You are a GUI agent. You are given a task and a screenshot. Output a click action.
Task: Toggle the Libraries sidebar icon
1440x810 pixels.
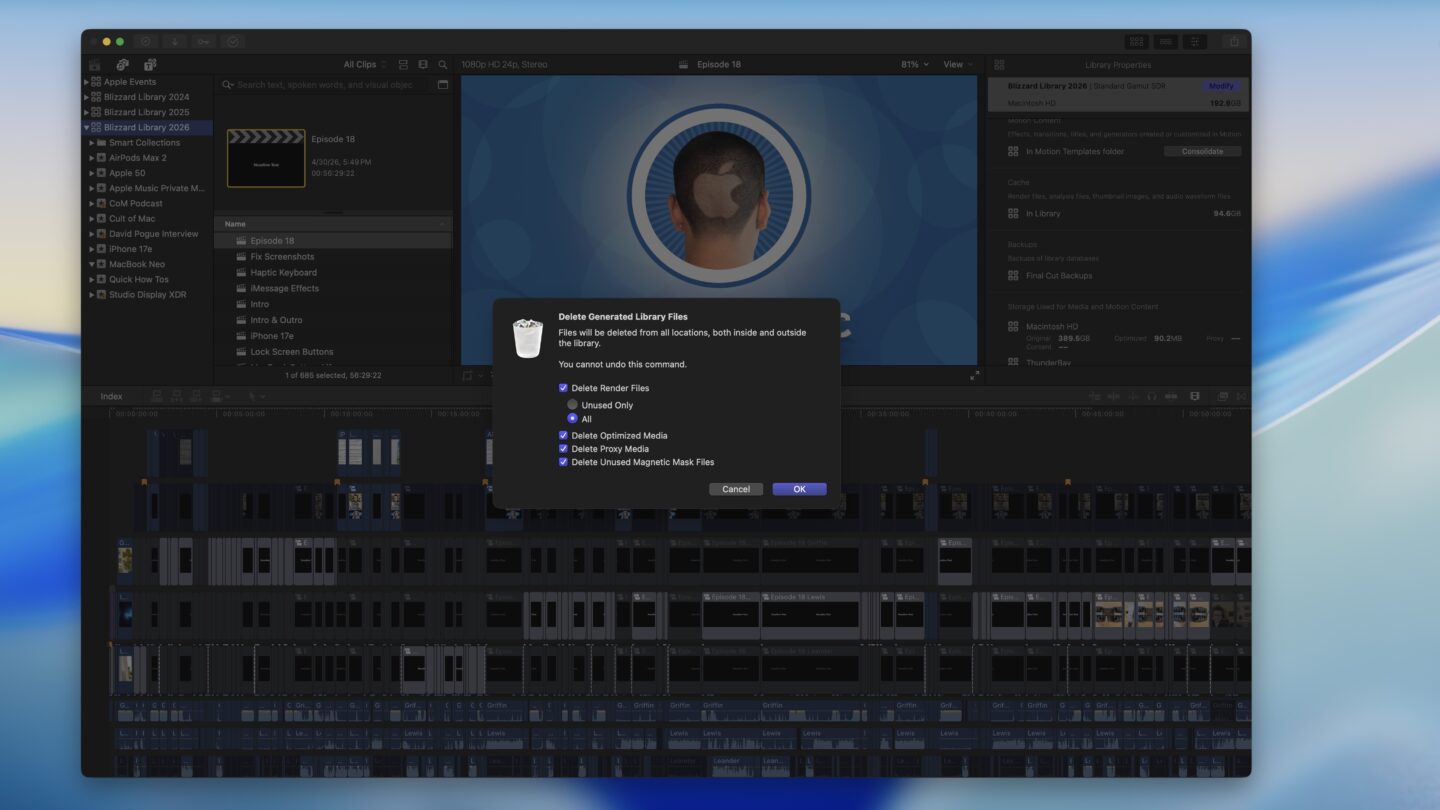95,64
